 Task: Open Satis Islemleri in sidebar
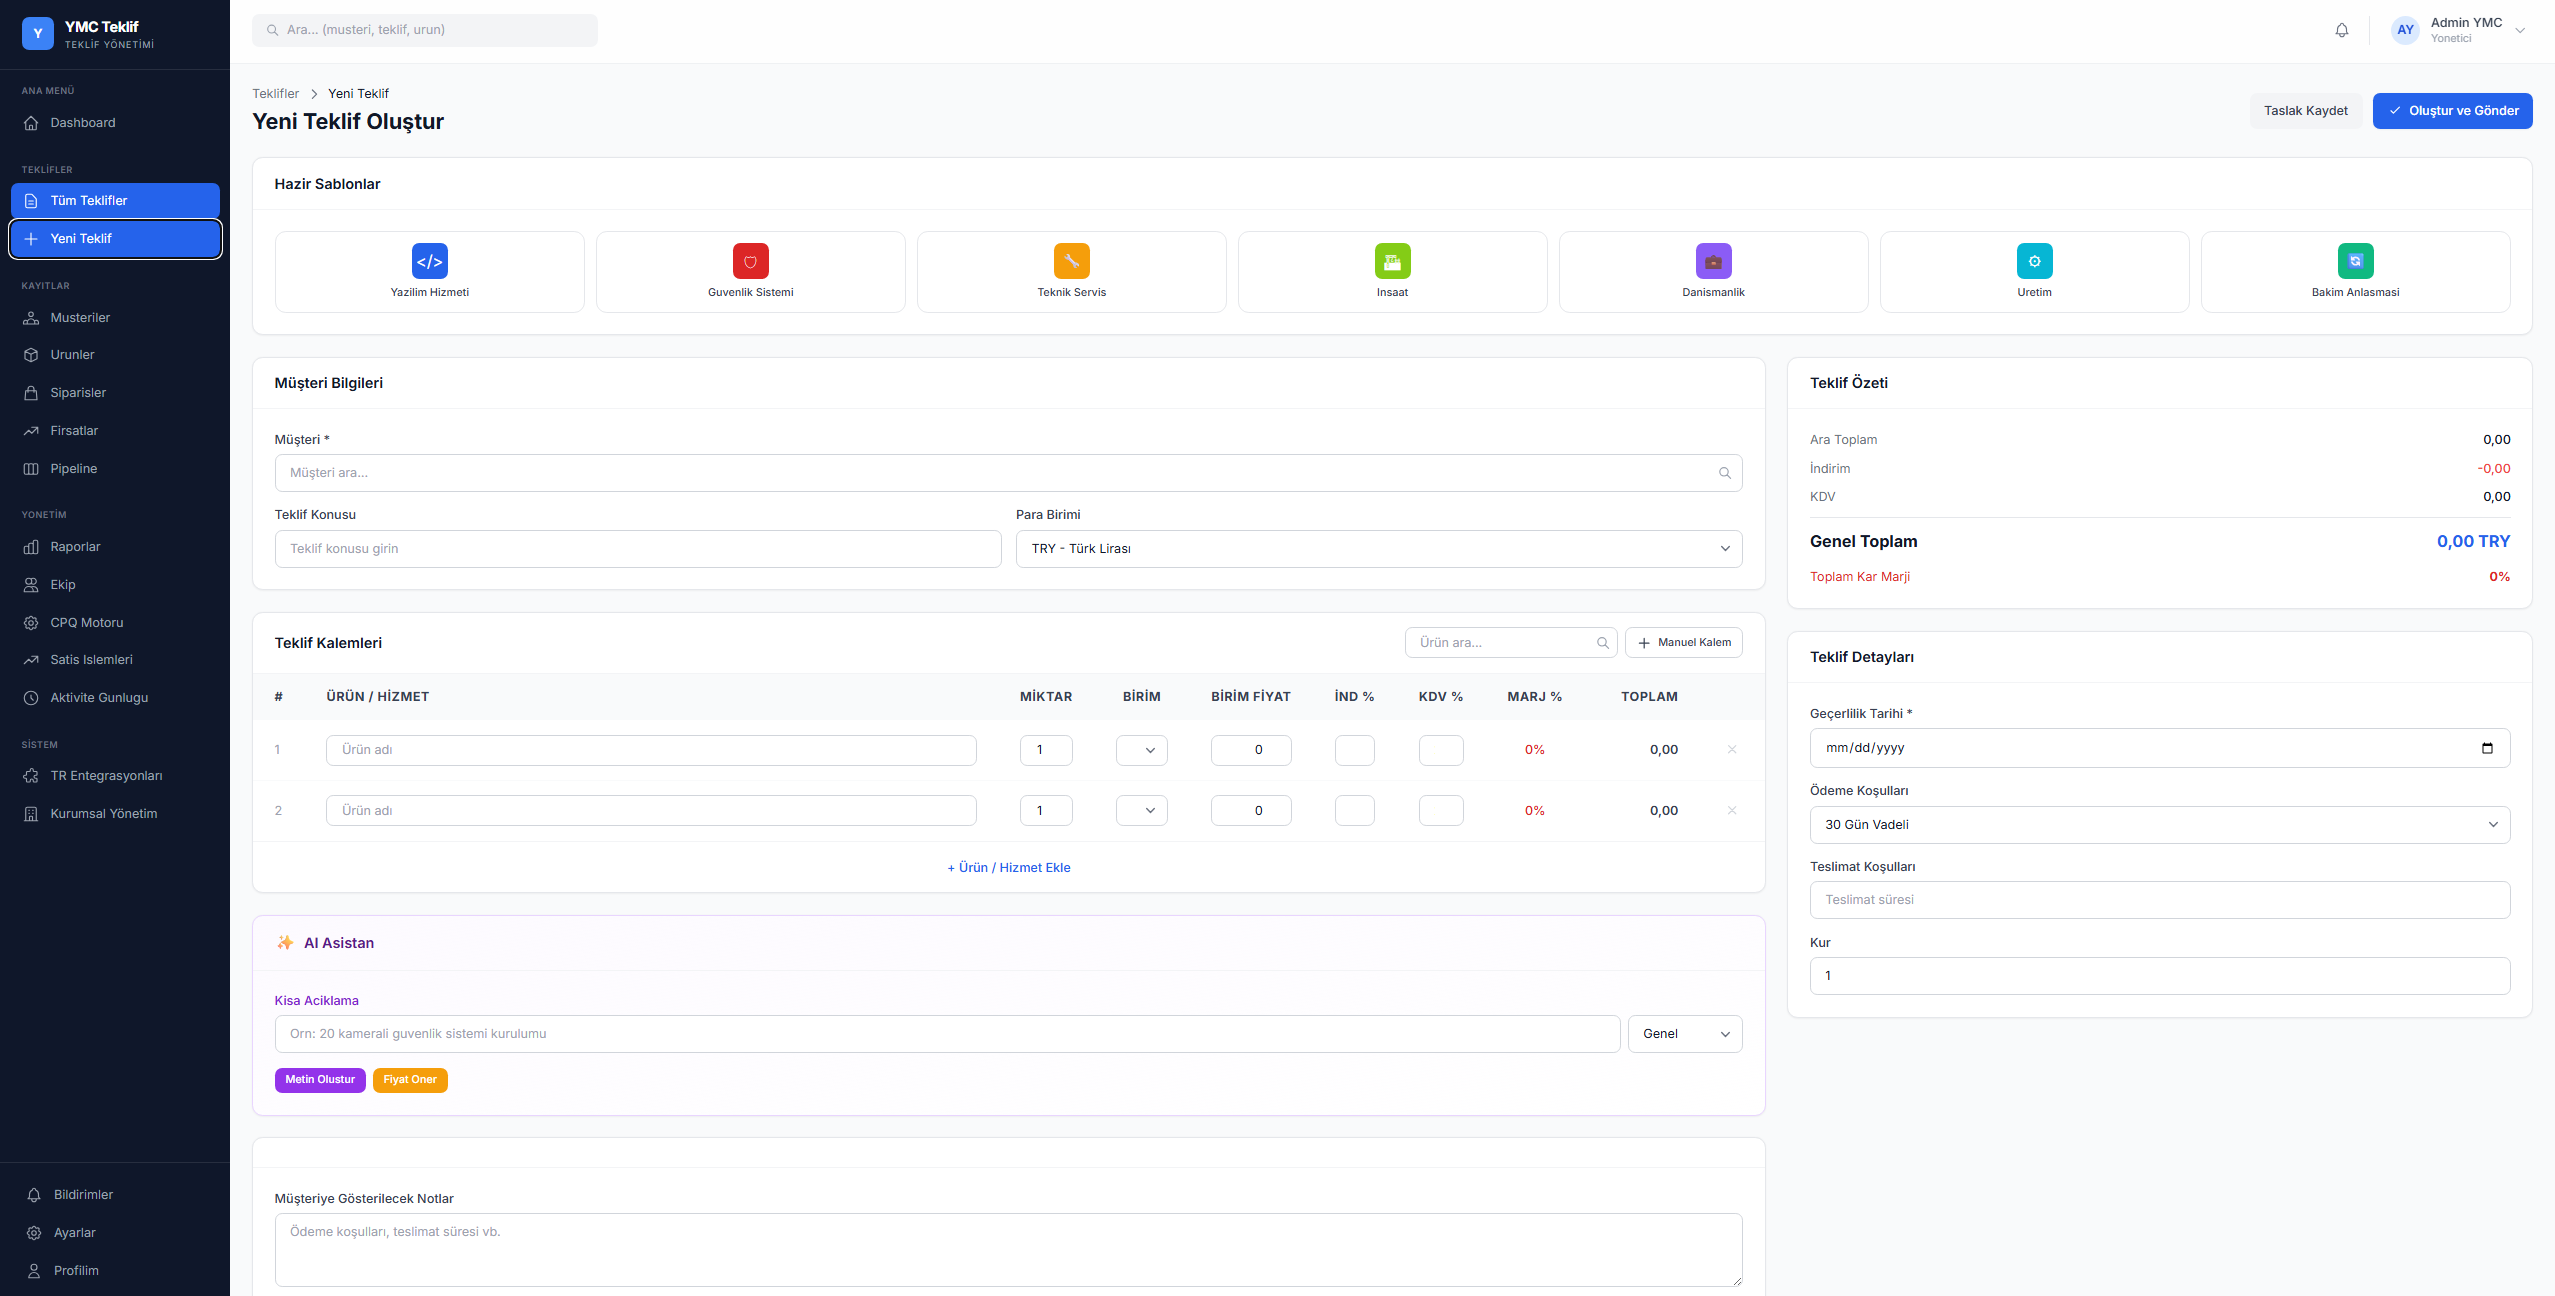coord(115,660)
